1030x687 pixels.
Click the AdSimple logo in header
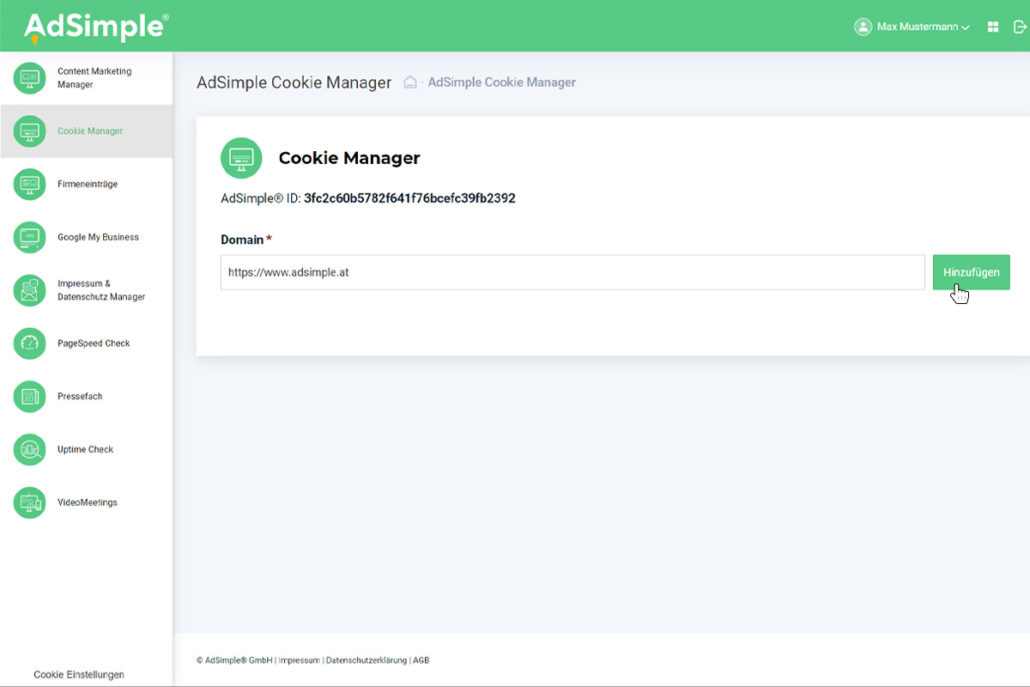coord(95,27)
